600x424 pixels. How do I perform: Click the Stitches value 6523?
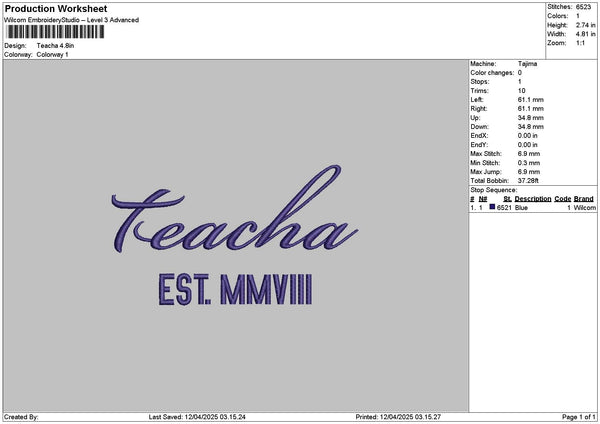[583, 7]
